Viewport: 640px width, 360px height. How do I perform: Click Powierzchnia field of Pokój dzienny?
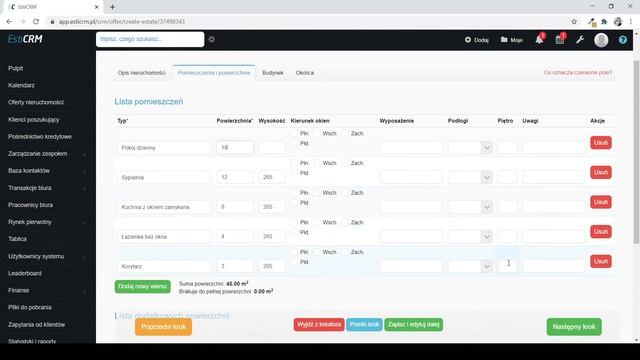click(x=235, y=147)
